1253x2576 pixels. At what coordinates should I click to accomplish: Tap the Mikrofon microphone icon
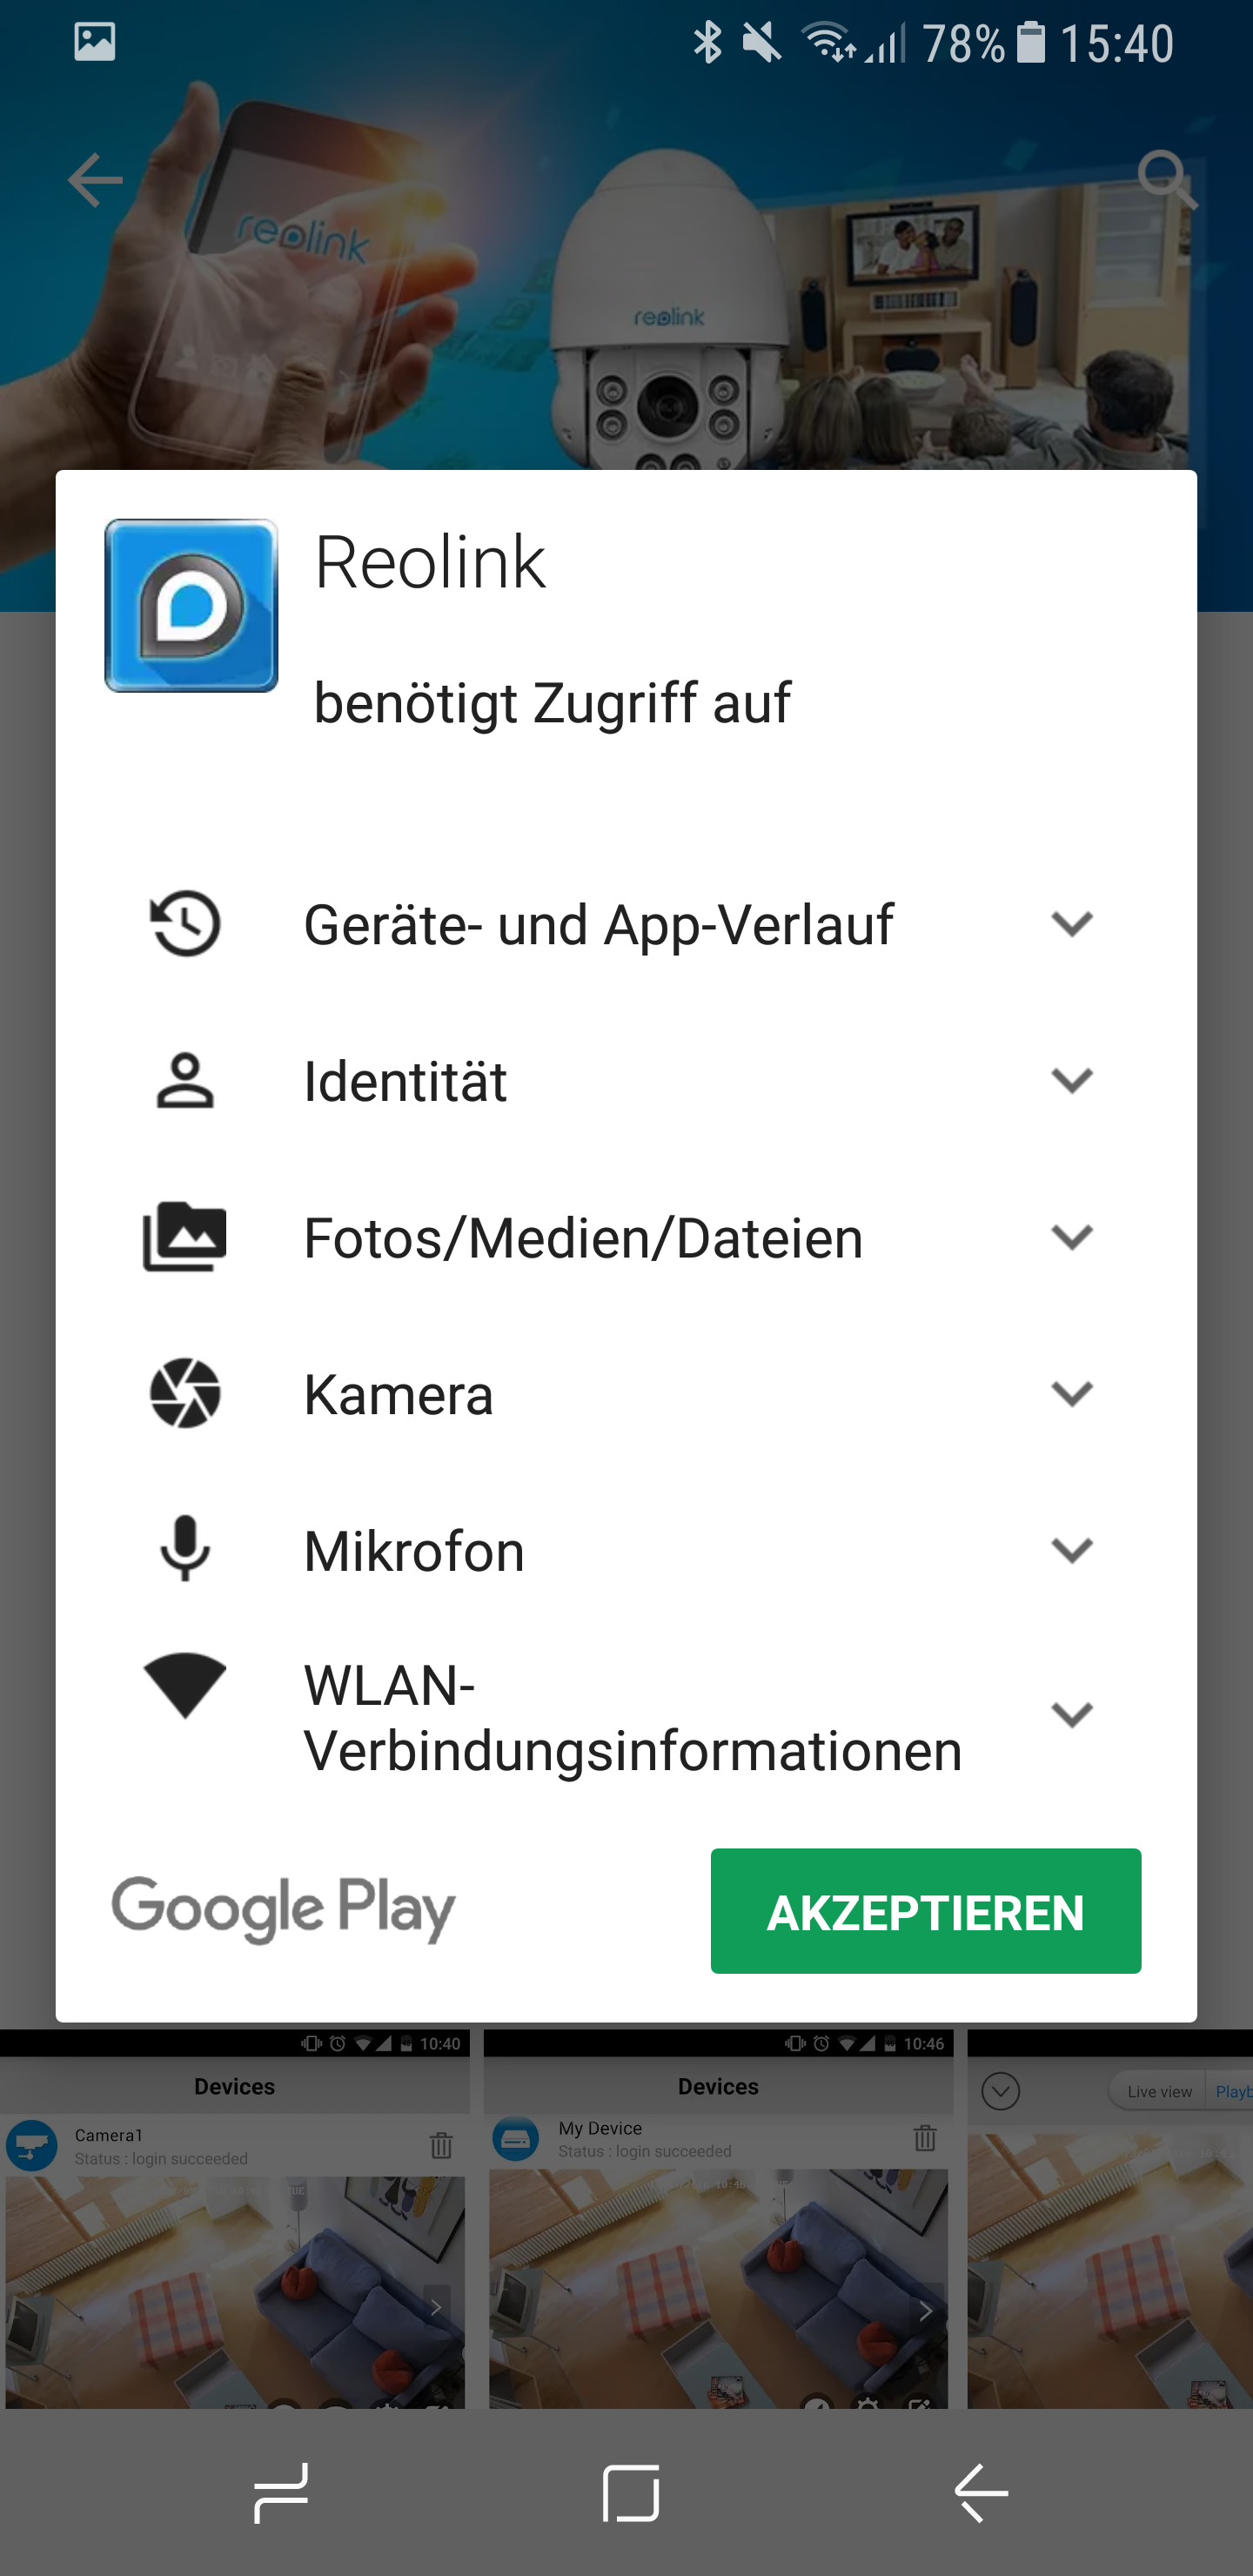tap(185, 1549)
